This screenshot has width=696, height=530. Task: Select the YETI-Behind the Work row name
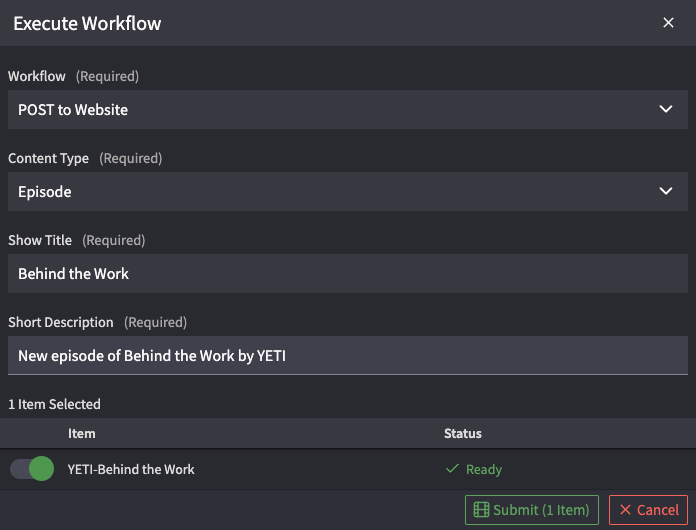tap(131, 469)
